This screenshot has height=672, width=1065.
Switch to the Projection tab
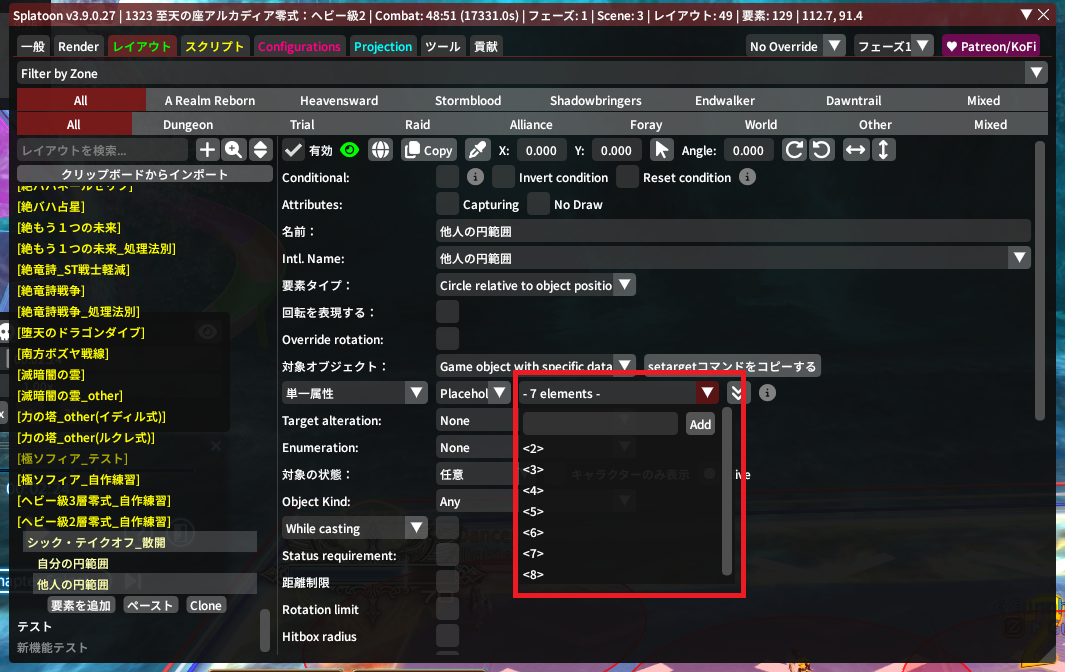click(x=383, y=46)
